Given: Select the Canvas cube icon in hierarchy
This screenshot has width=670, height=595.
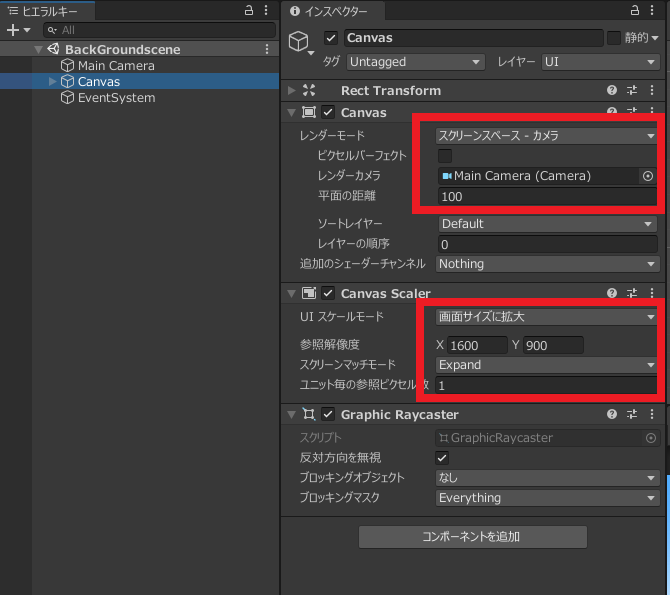Looking at the screenshot, I should click(x=67, y=81).
